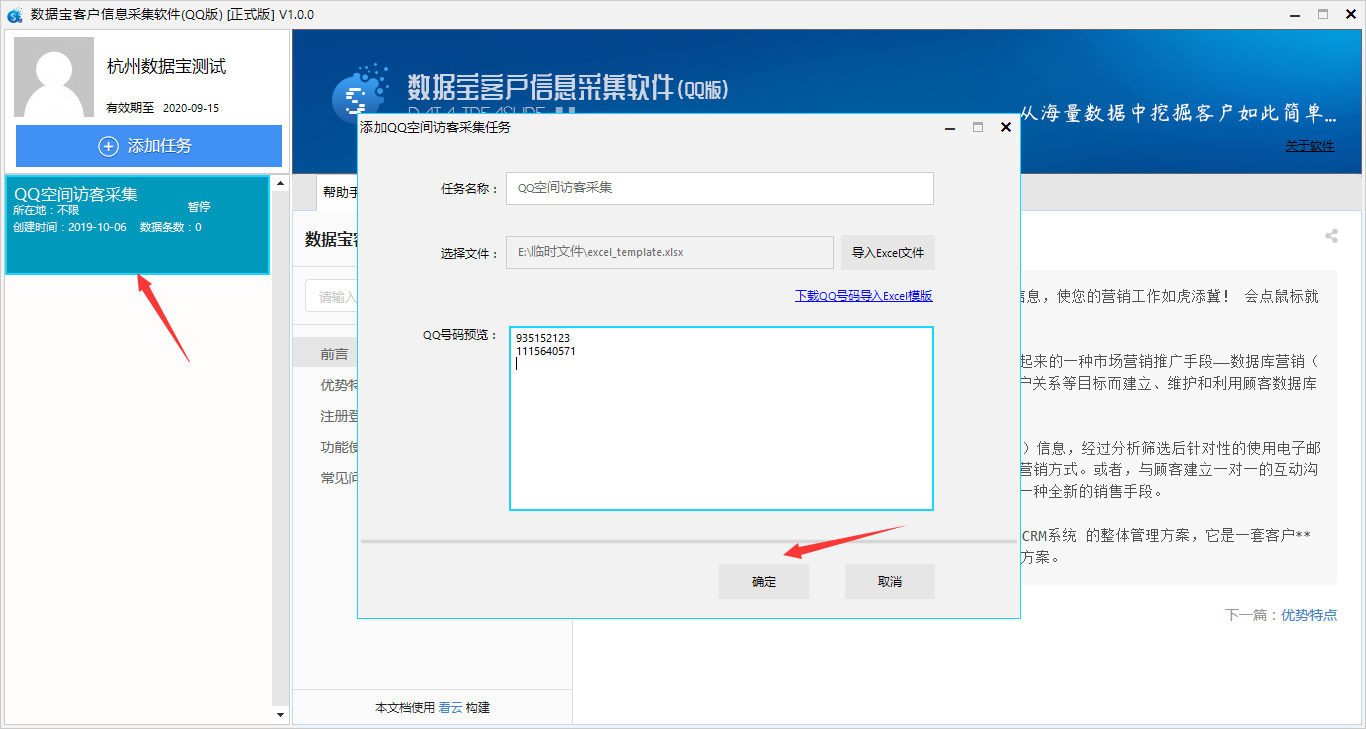Click the app logo in the title bar
1366x729 pixels.
[14, 15]
